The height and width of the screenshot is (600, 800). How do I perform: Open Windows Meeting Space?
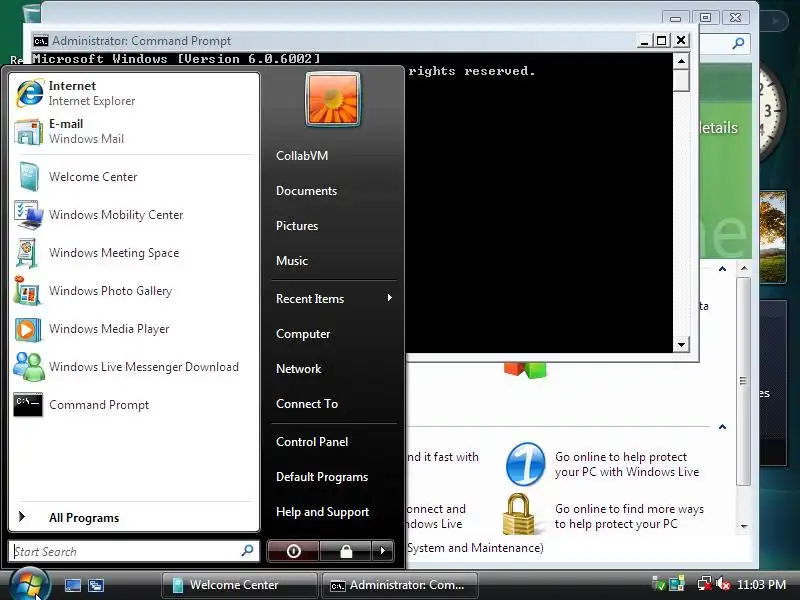[x=134, y=253]
